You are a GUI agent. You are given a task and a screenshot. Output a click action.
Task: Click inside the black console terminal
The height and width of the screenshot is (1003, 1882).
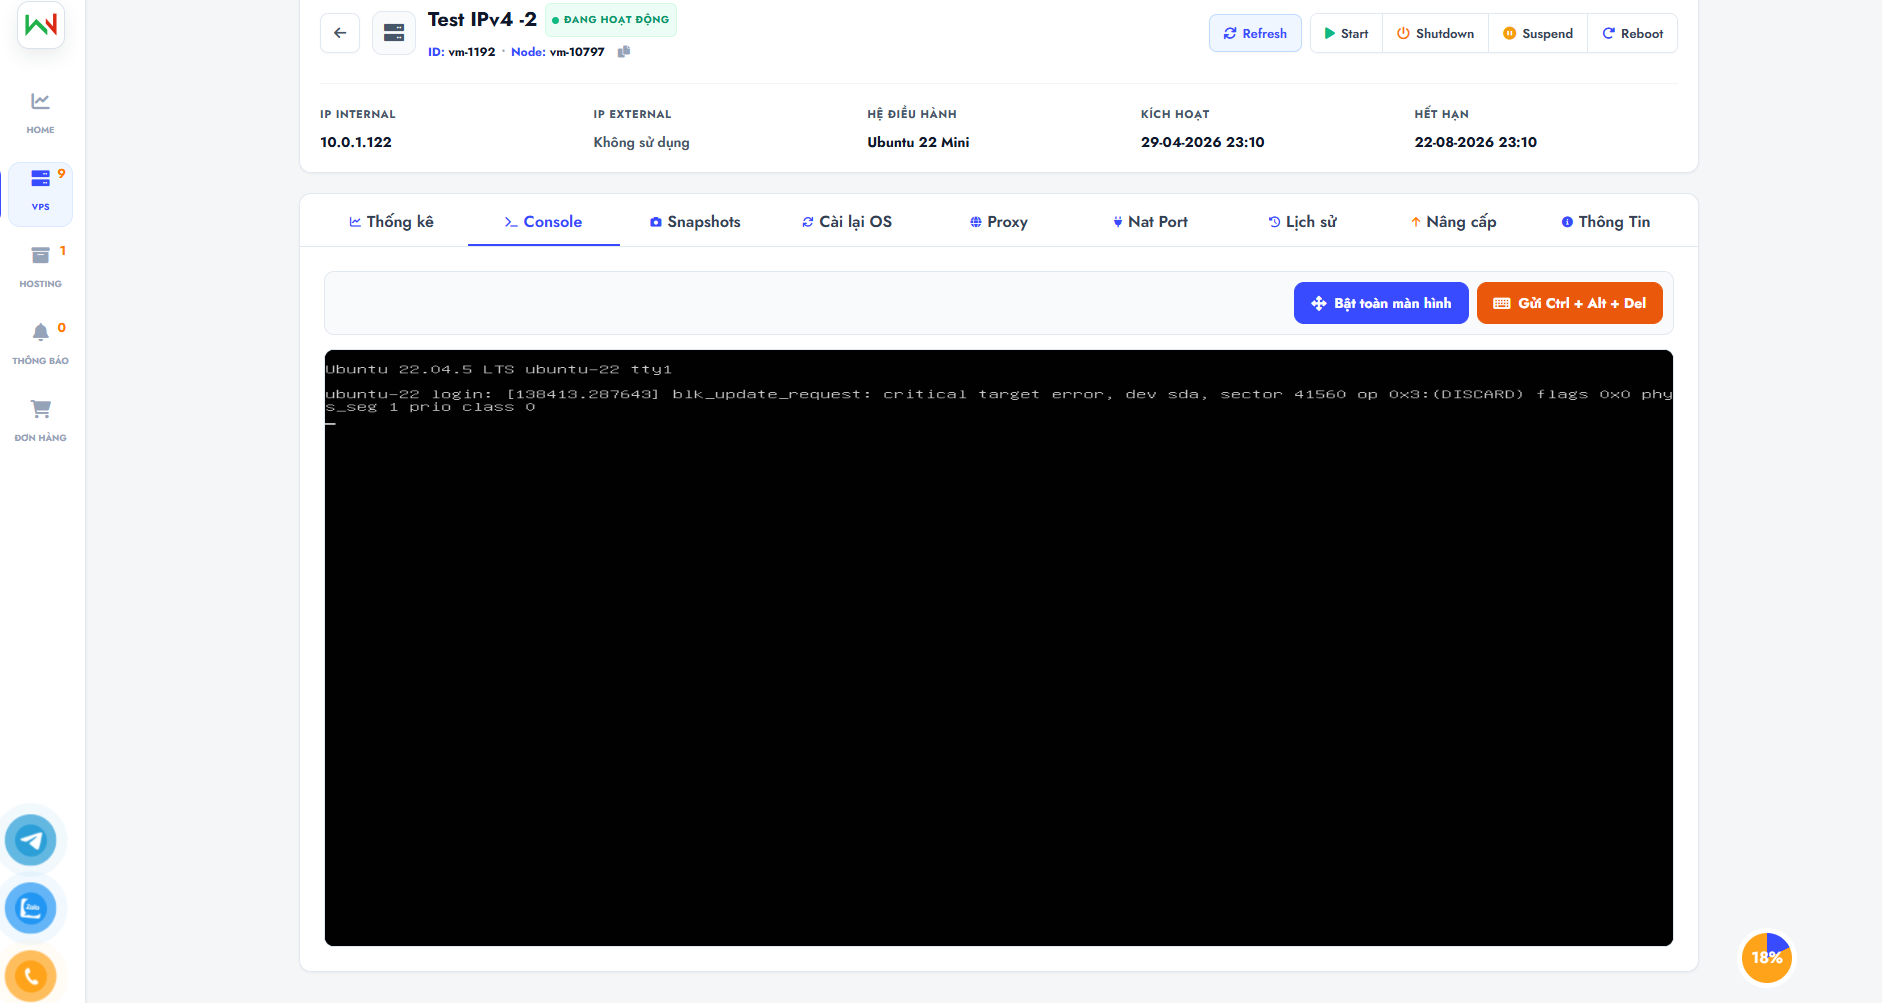[x=999, y=648]
